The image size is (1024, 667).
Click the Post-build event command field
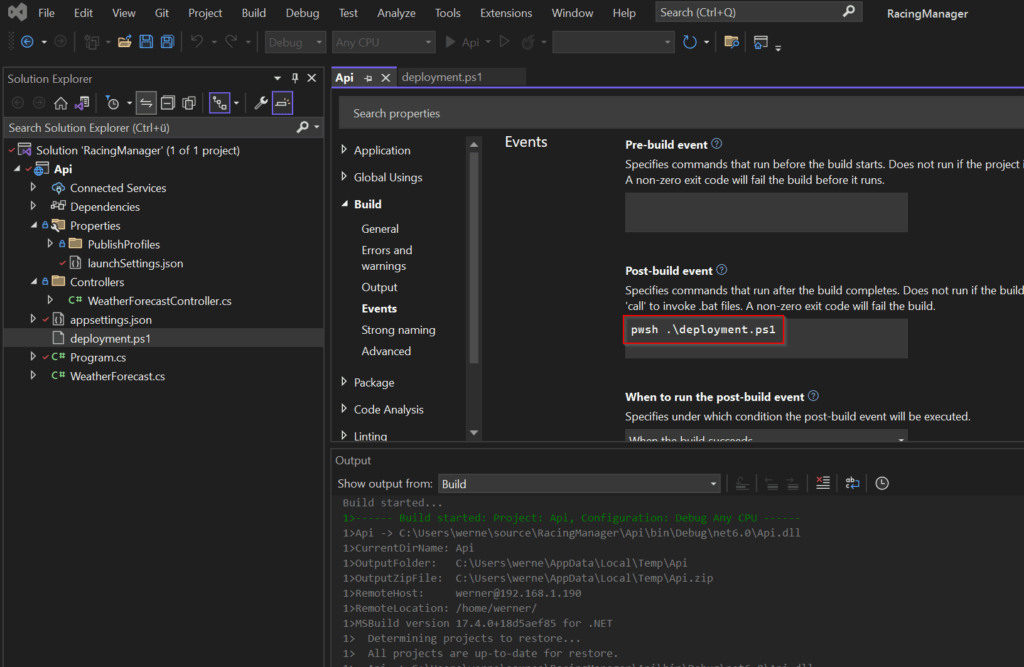(766, 338)
